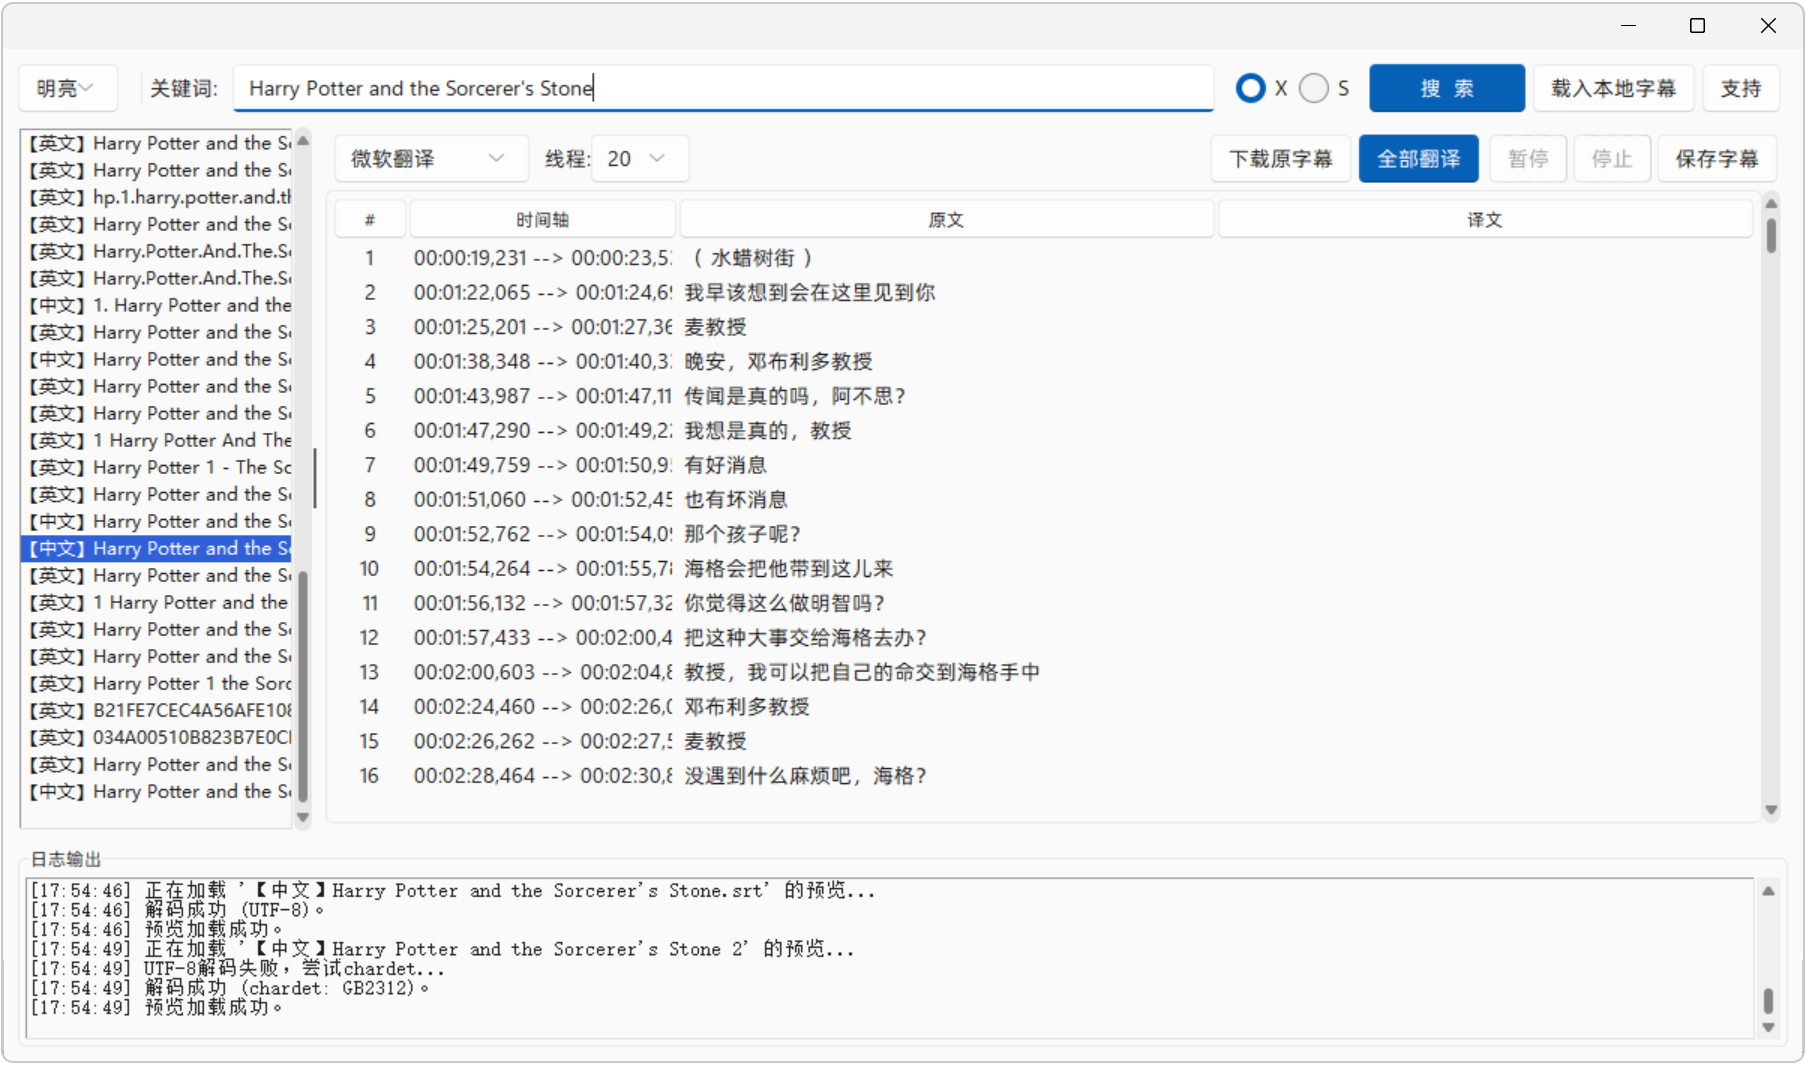The width and height of the screenshot is (1806, 1065).
Task: Open the 明亮 theme dropdown
Action: [x=68, y=88]
